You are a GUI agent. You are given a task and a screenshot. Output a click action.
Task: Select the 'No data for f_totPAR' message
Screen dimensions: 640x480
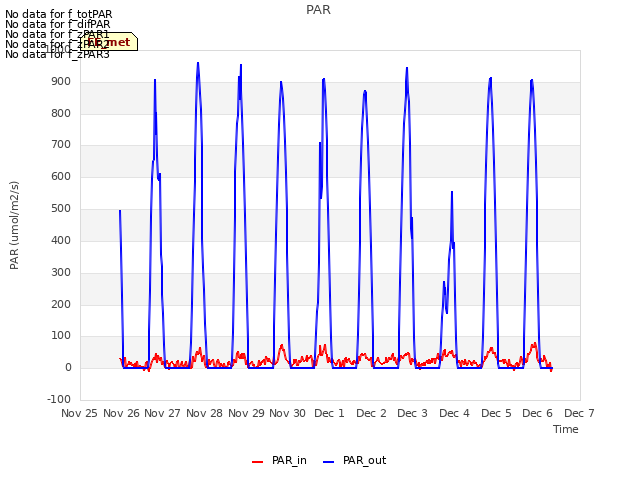[x=59, y=15]
